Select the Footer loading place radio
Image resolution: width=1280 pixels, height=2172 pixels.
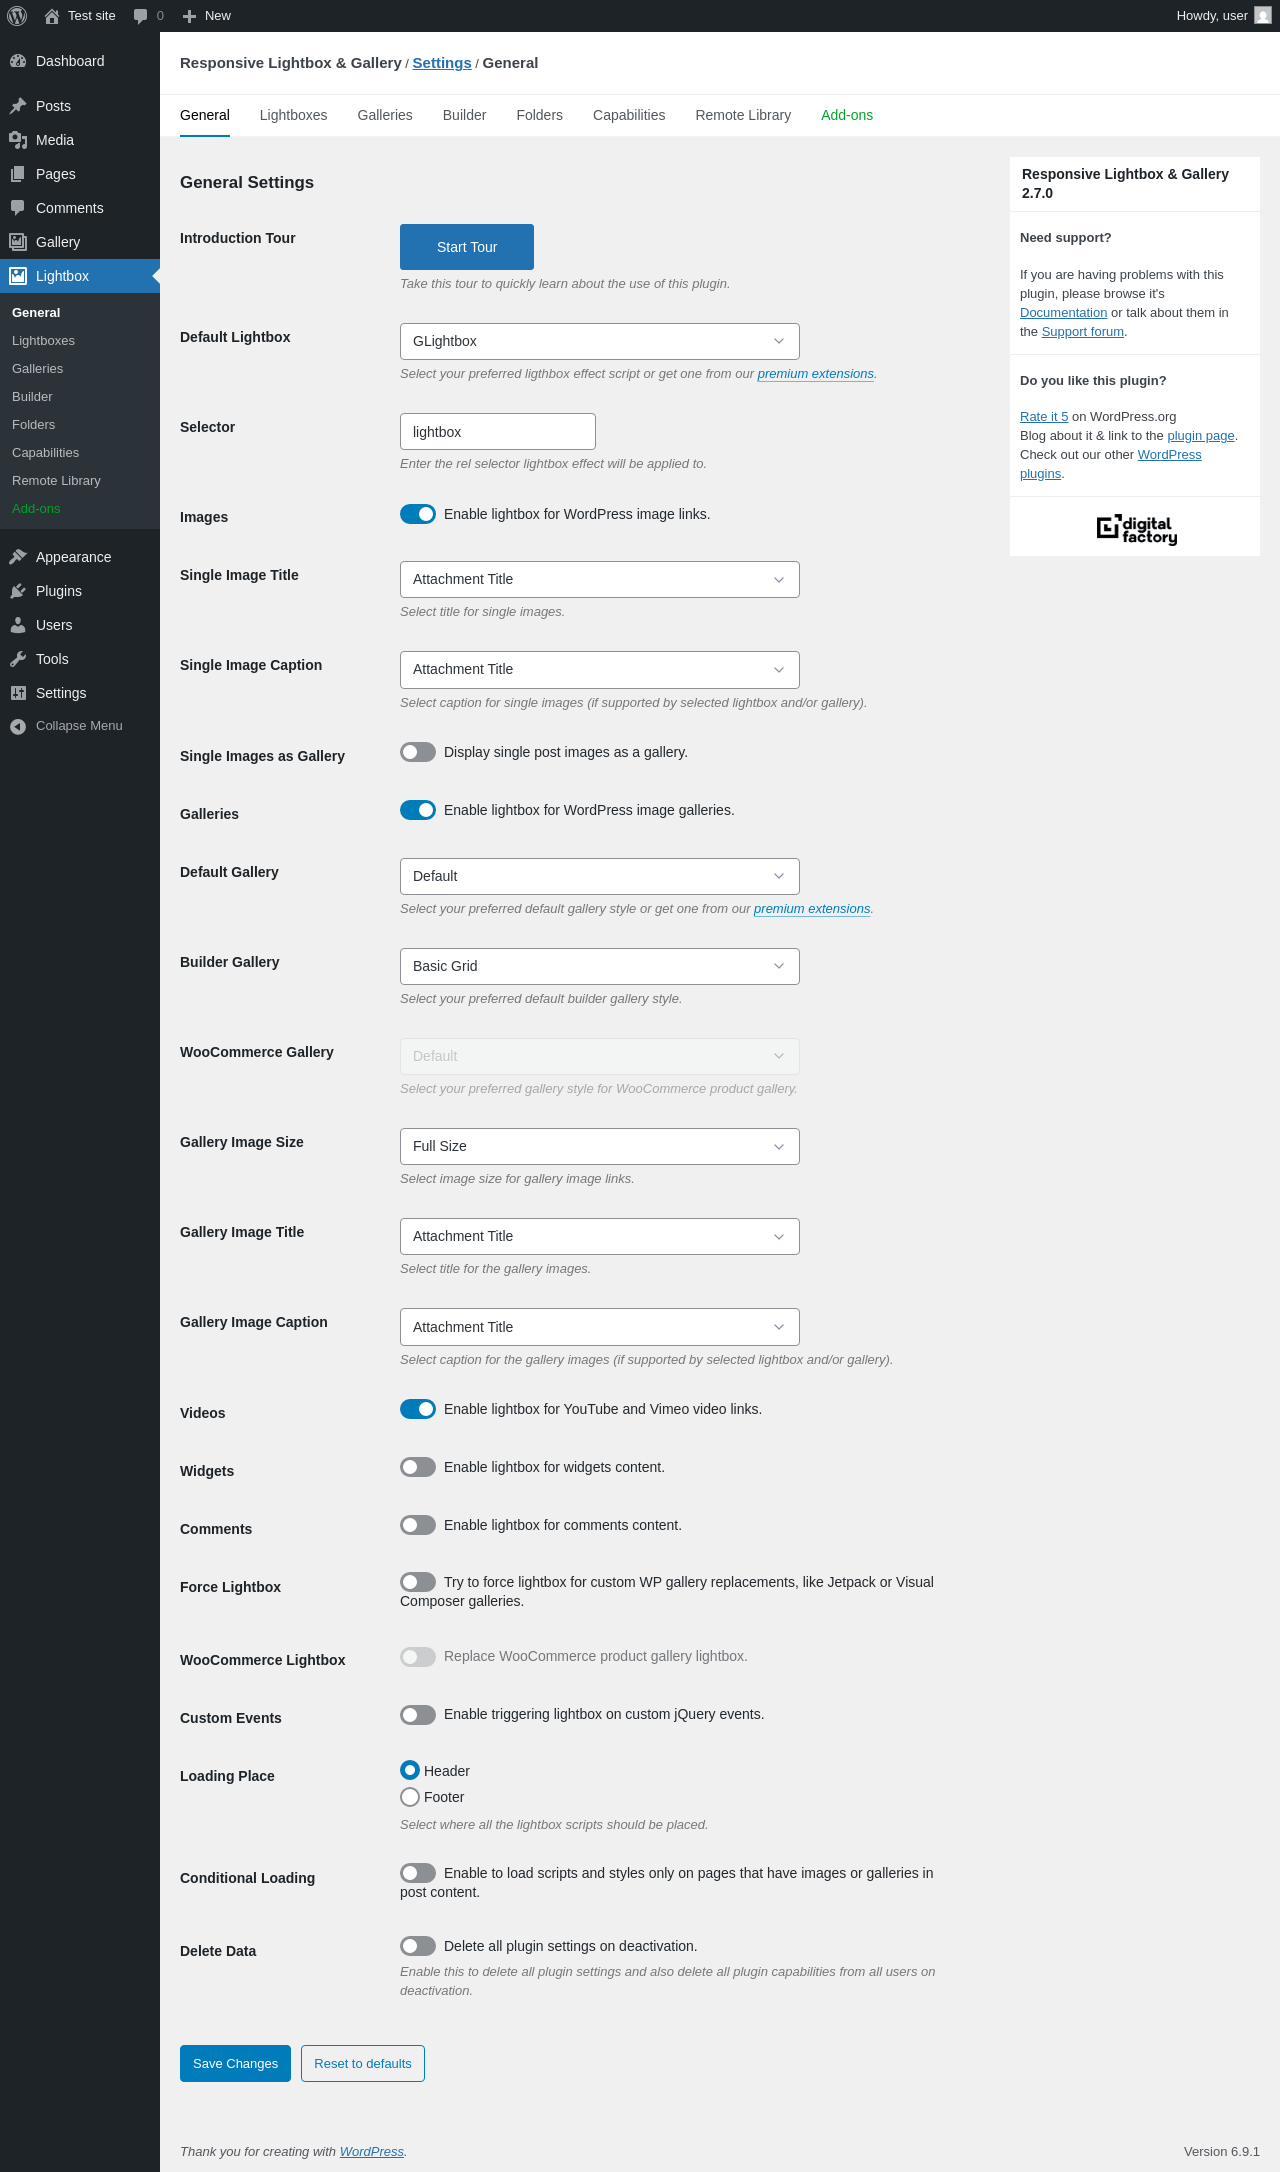coord(410,1797)
